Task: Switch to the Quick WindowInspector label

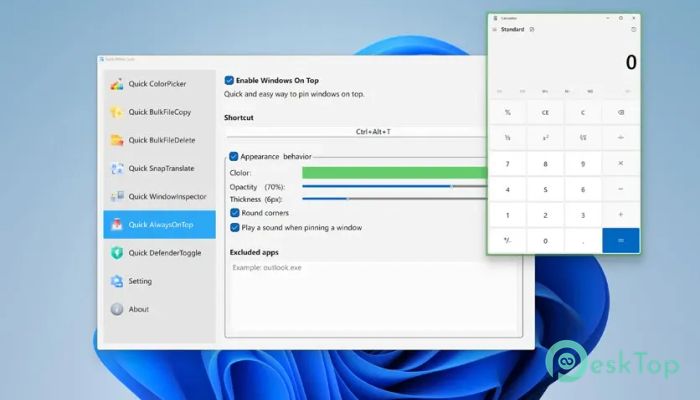Action: coord(167,196)
